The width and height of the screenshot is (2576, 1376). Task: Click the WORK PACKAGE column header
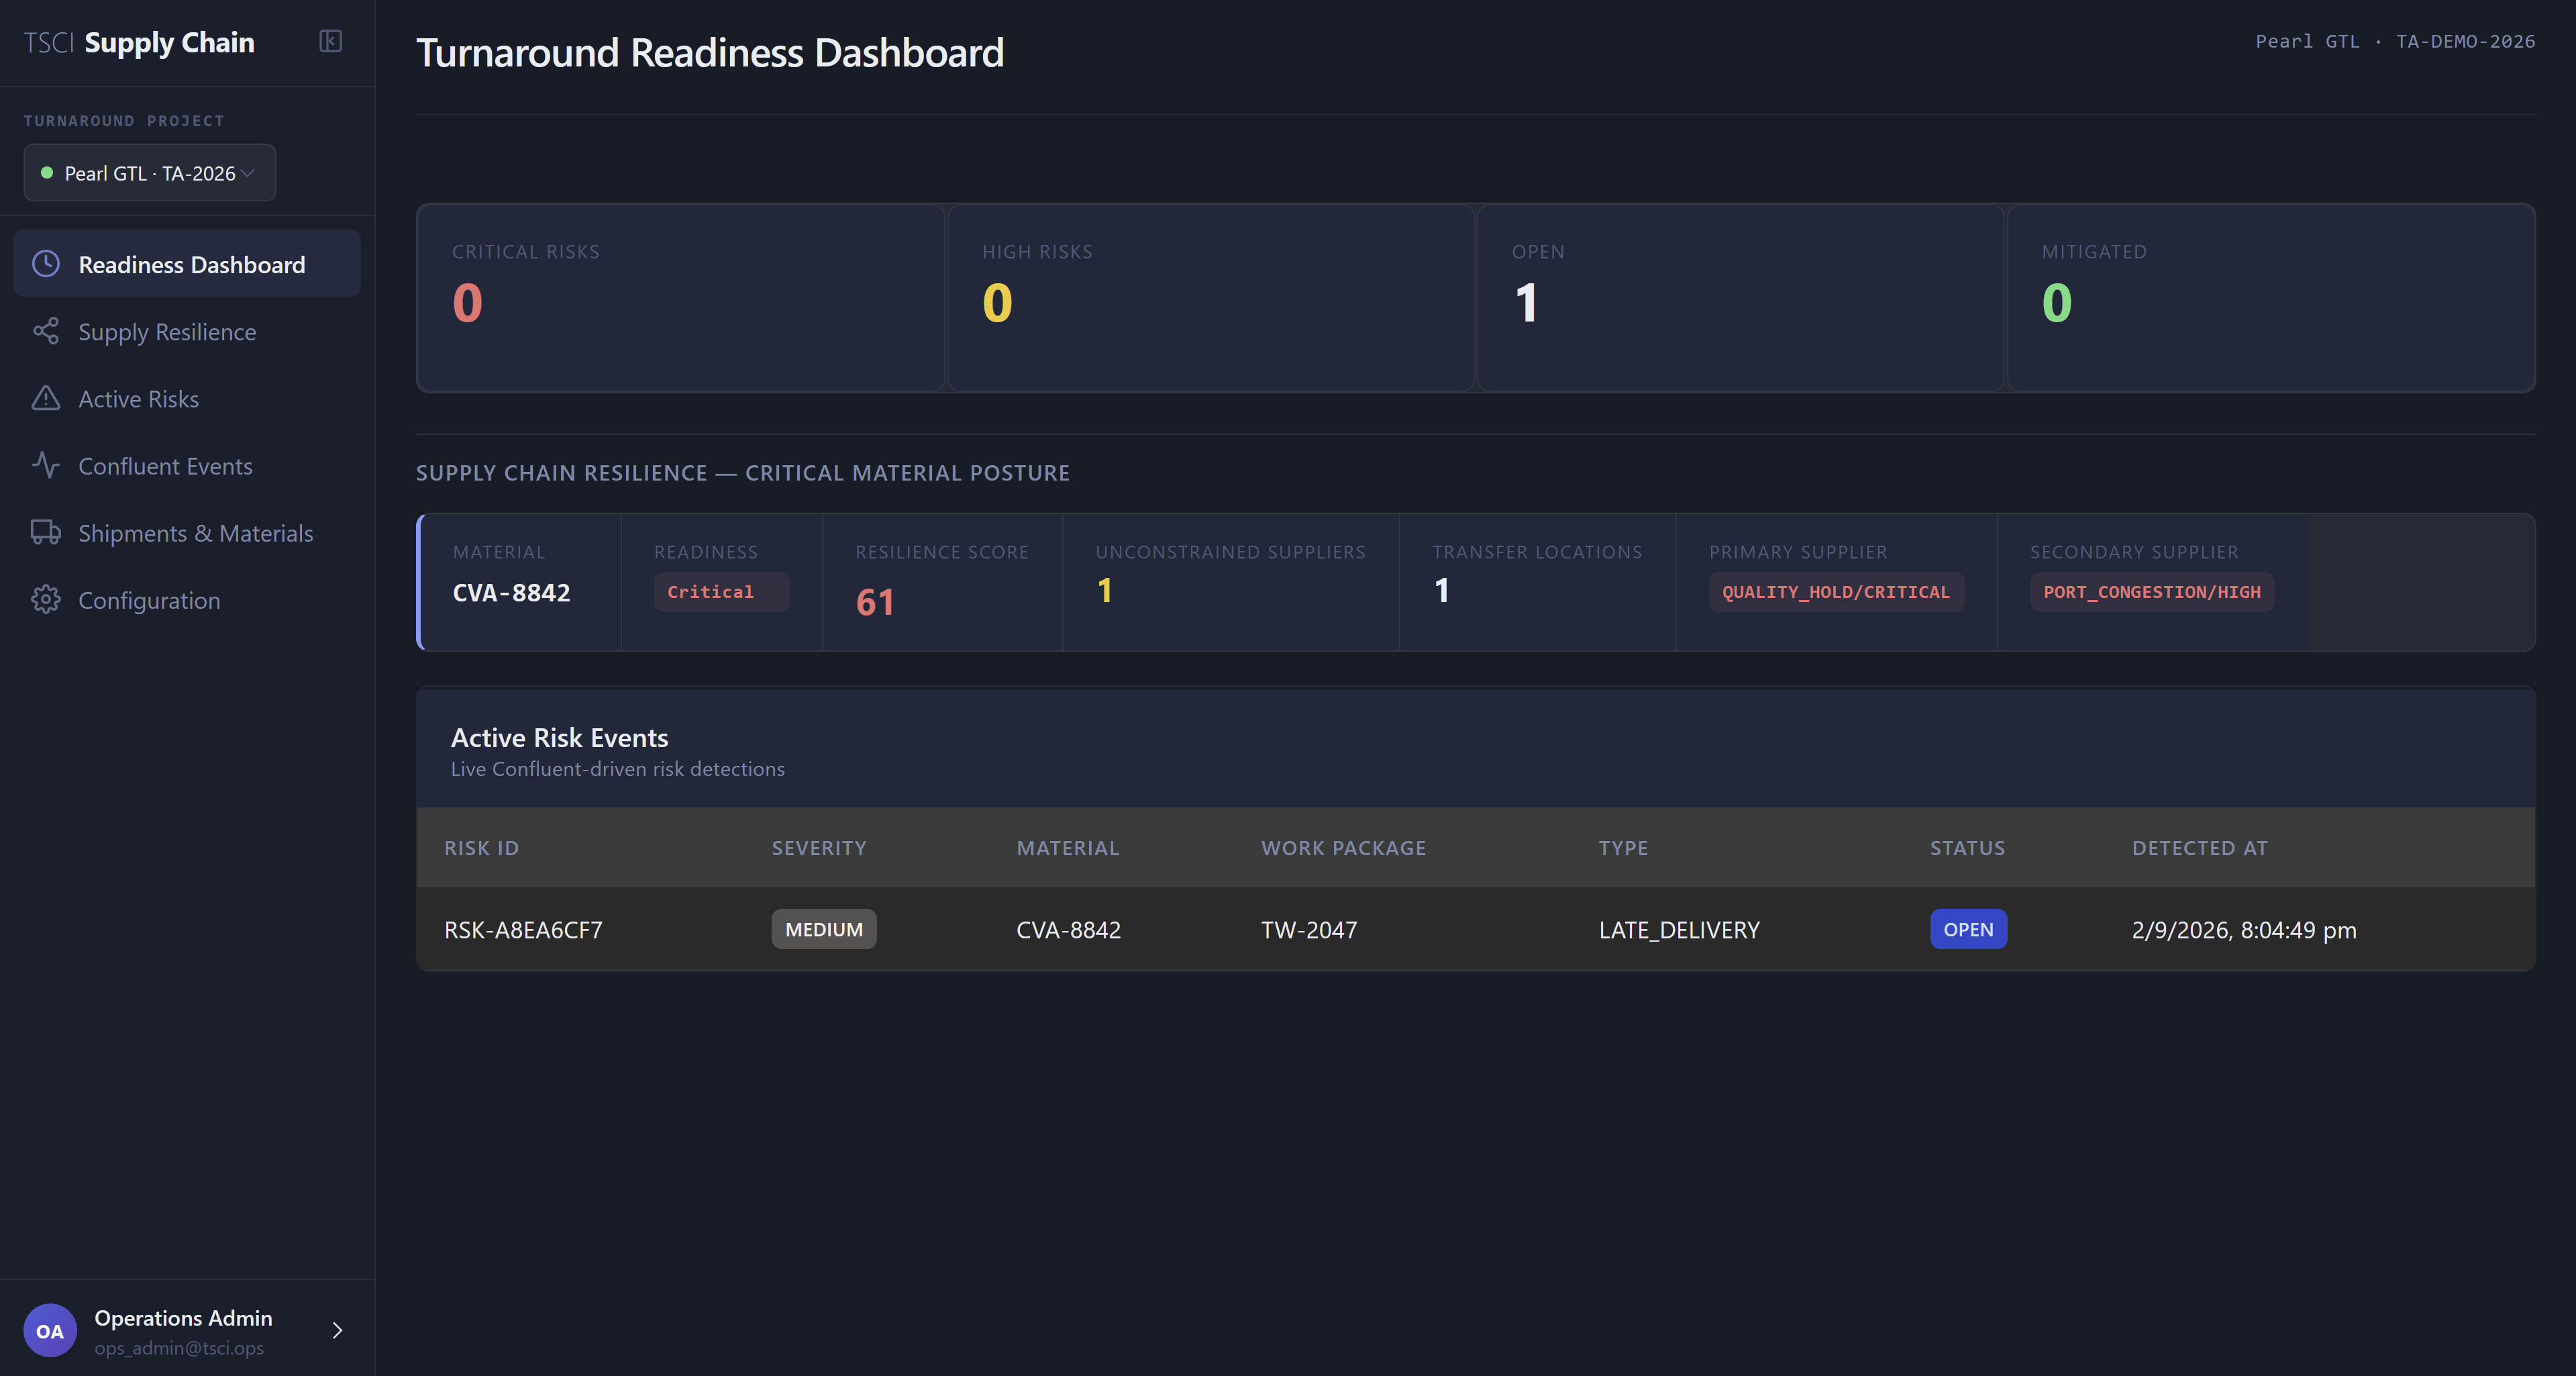(x=1343, y=848)
